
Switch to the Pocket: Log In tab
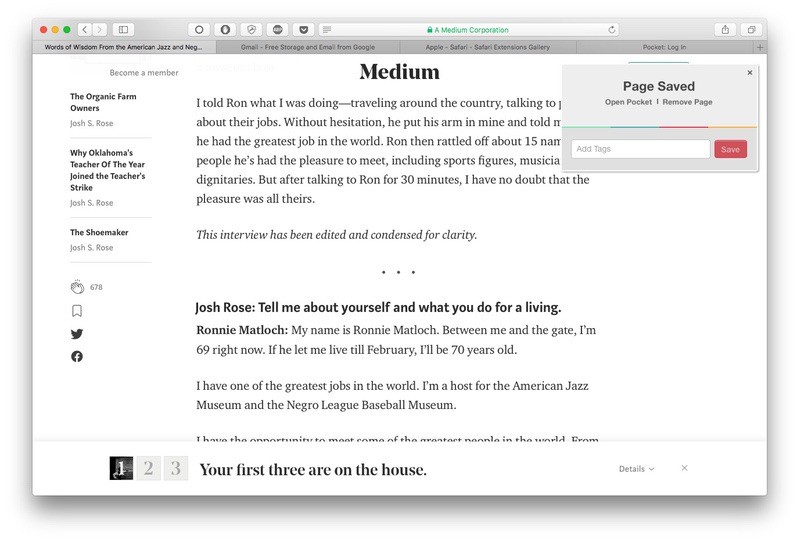664,47
